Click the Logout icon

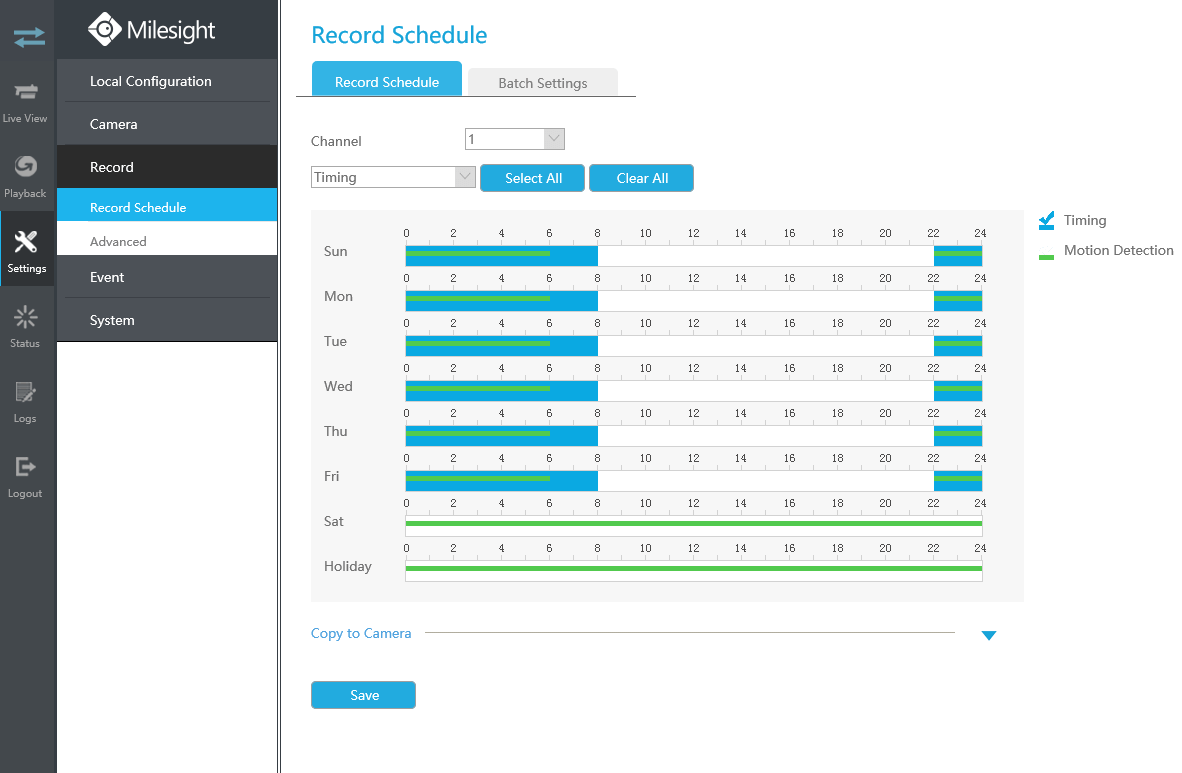(x=26, y=467)
